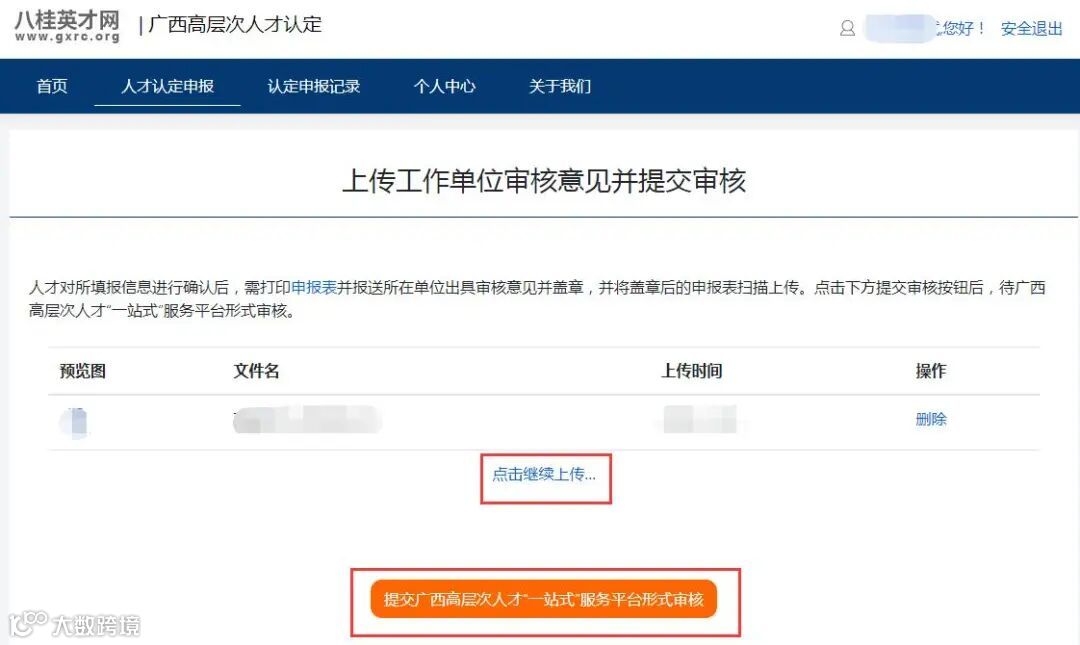
Task: Open the 首页 navigation tab
Action: [x=52, y=86]
